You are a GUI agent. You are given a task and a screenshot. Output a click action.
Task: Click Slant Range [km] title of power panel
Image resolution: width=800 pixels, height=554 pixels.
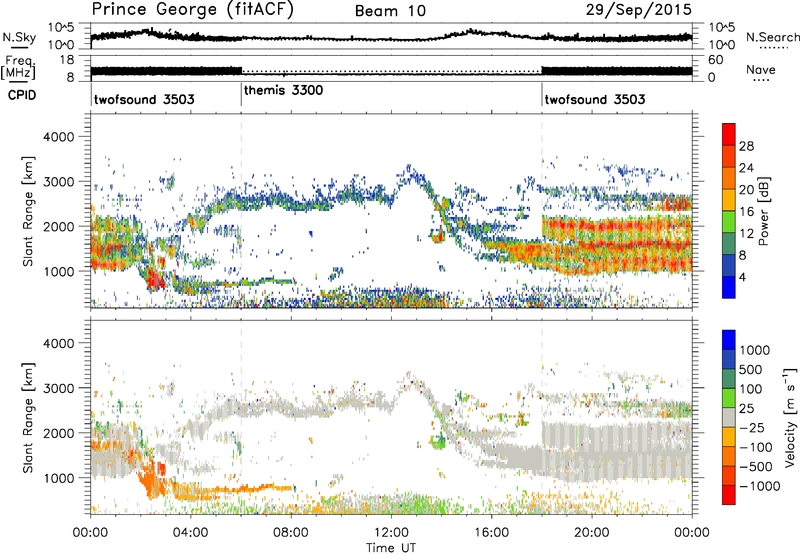28,211
